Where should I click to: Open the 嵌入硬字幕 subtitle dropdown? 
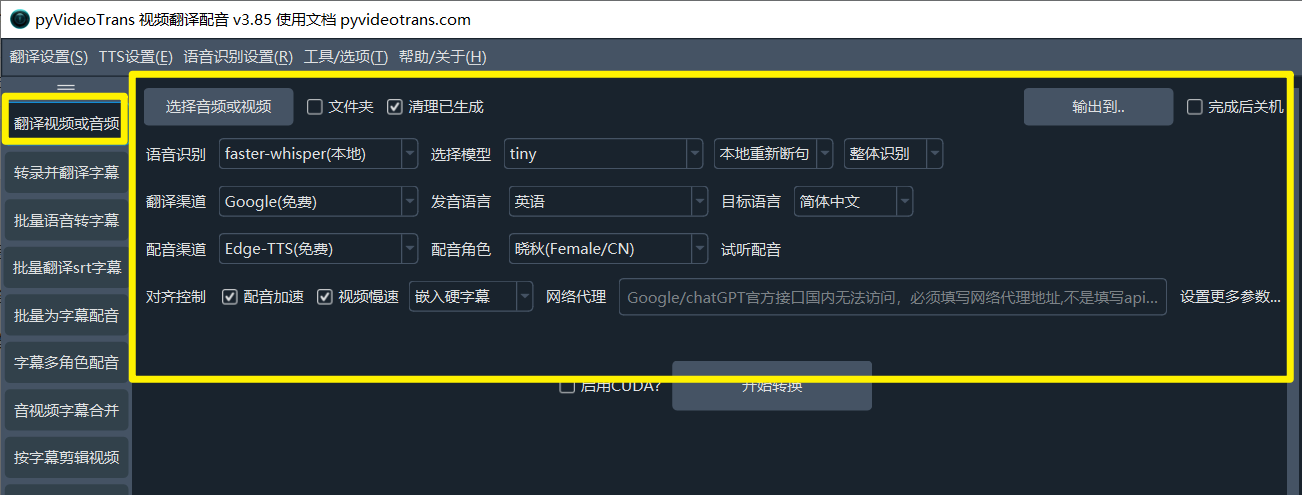471,297
